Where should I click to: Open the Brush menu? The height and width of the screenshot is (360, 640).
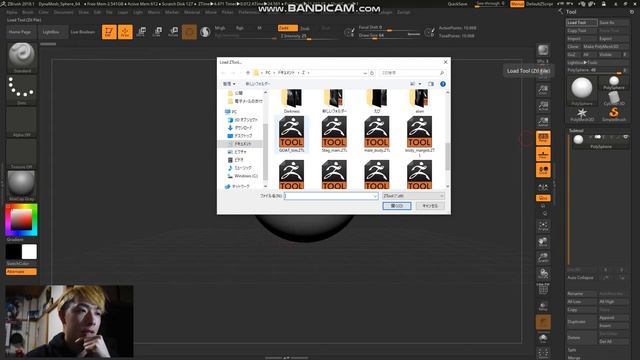click(x=28, y=12)
